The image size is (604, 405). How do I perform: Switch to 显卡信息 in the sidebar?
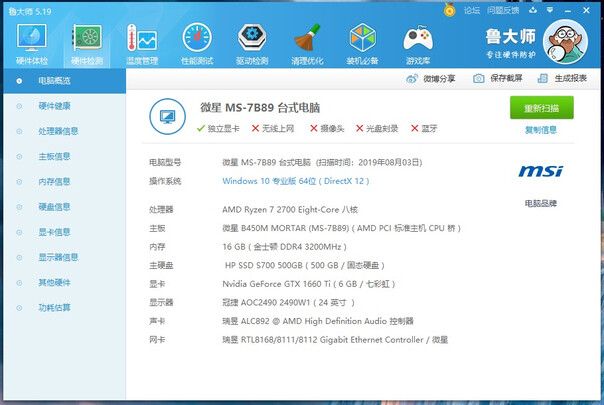tap(54, 232)
